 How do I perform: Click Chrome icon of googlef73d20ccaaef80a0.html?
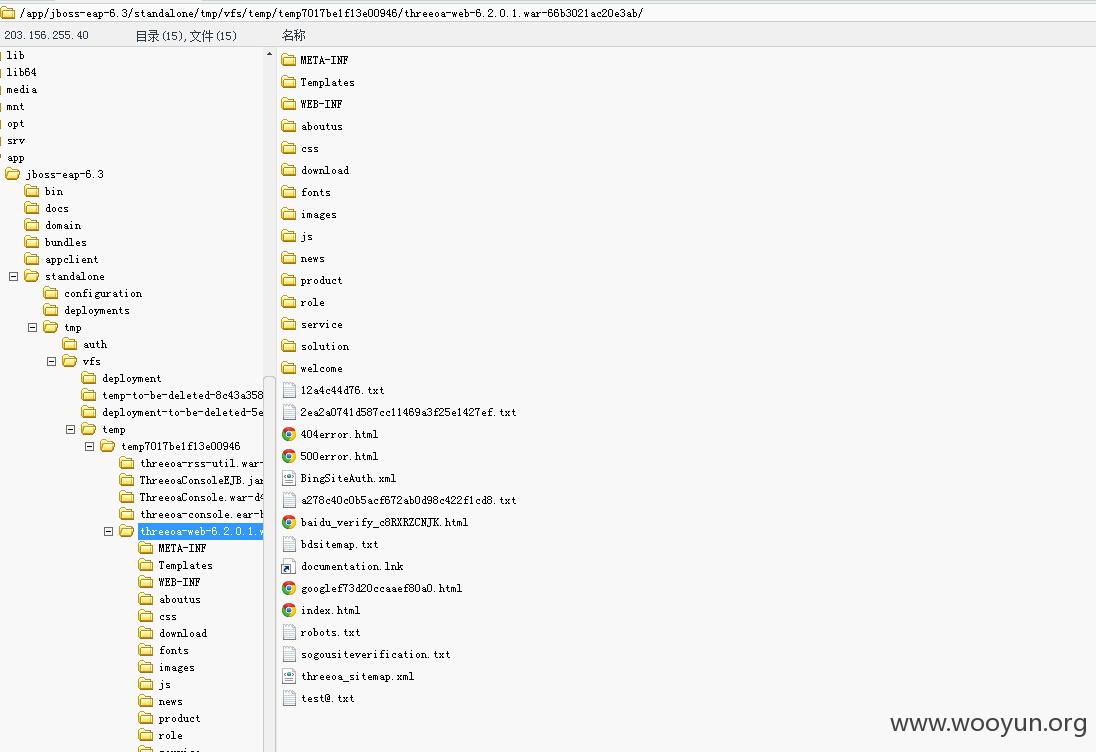tap(289, 588)
